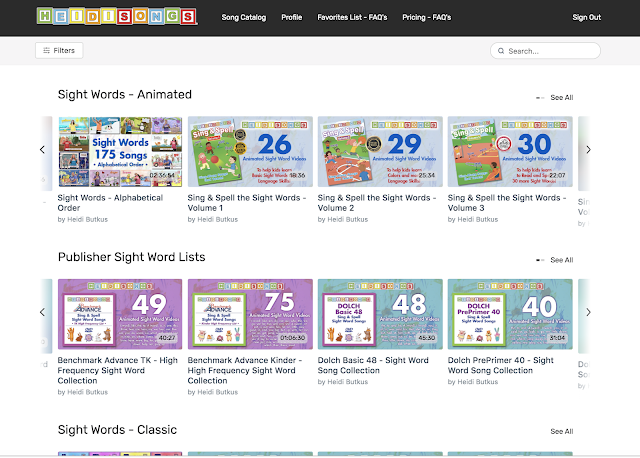Open the 49 Benchmark Advance videos thumbnail
640x458 pixels.
[x=120, y=314]
